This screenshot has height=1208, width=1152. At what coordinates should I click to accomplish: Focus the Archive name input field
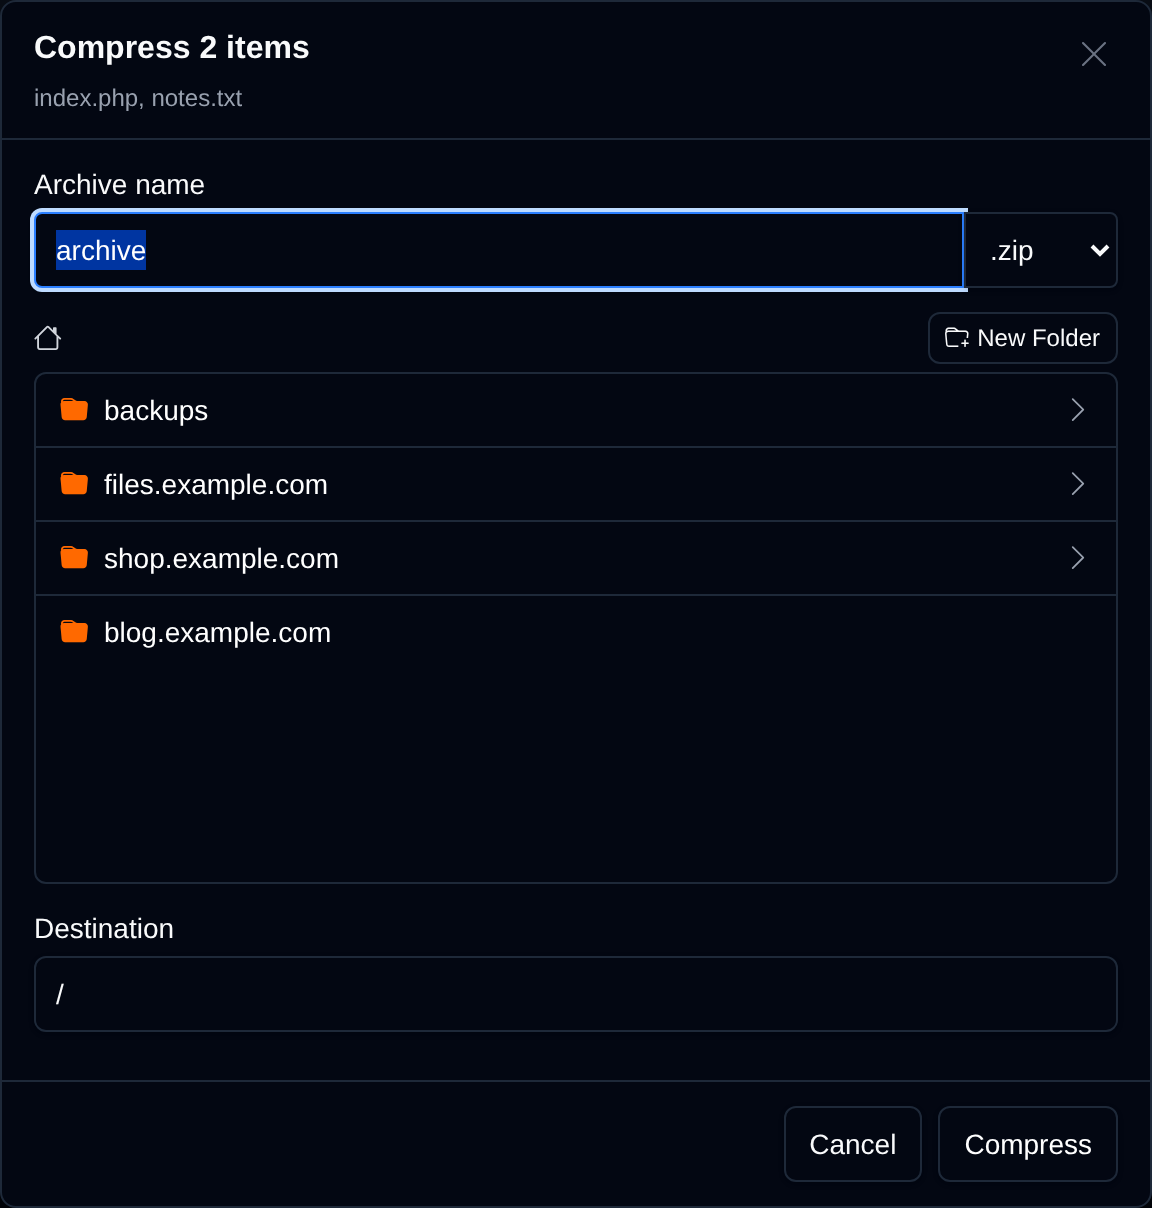(499, 250)
